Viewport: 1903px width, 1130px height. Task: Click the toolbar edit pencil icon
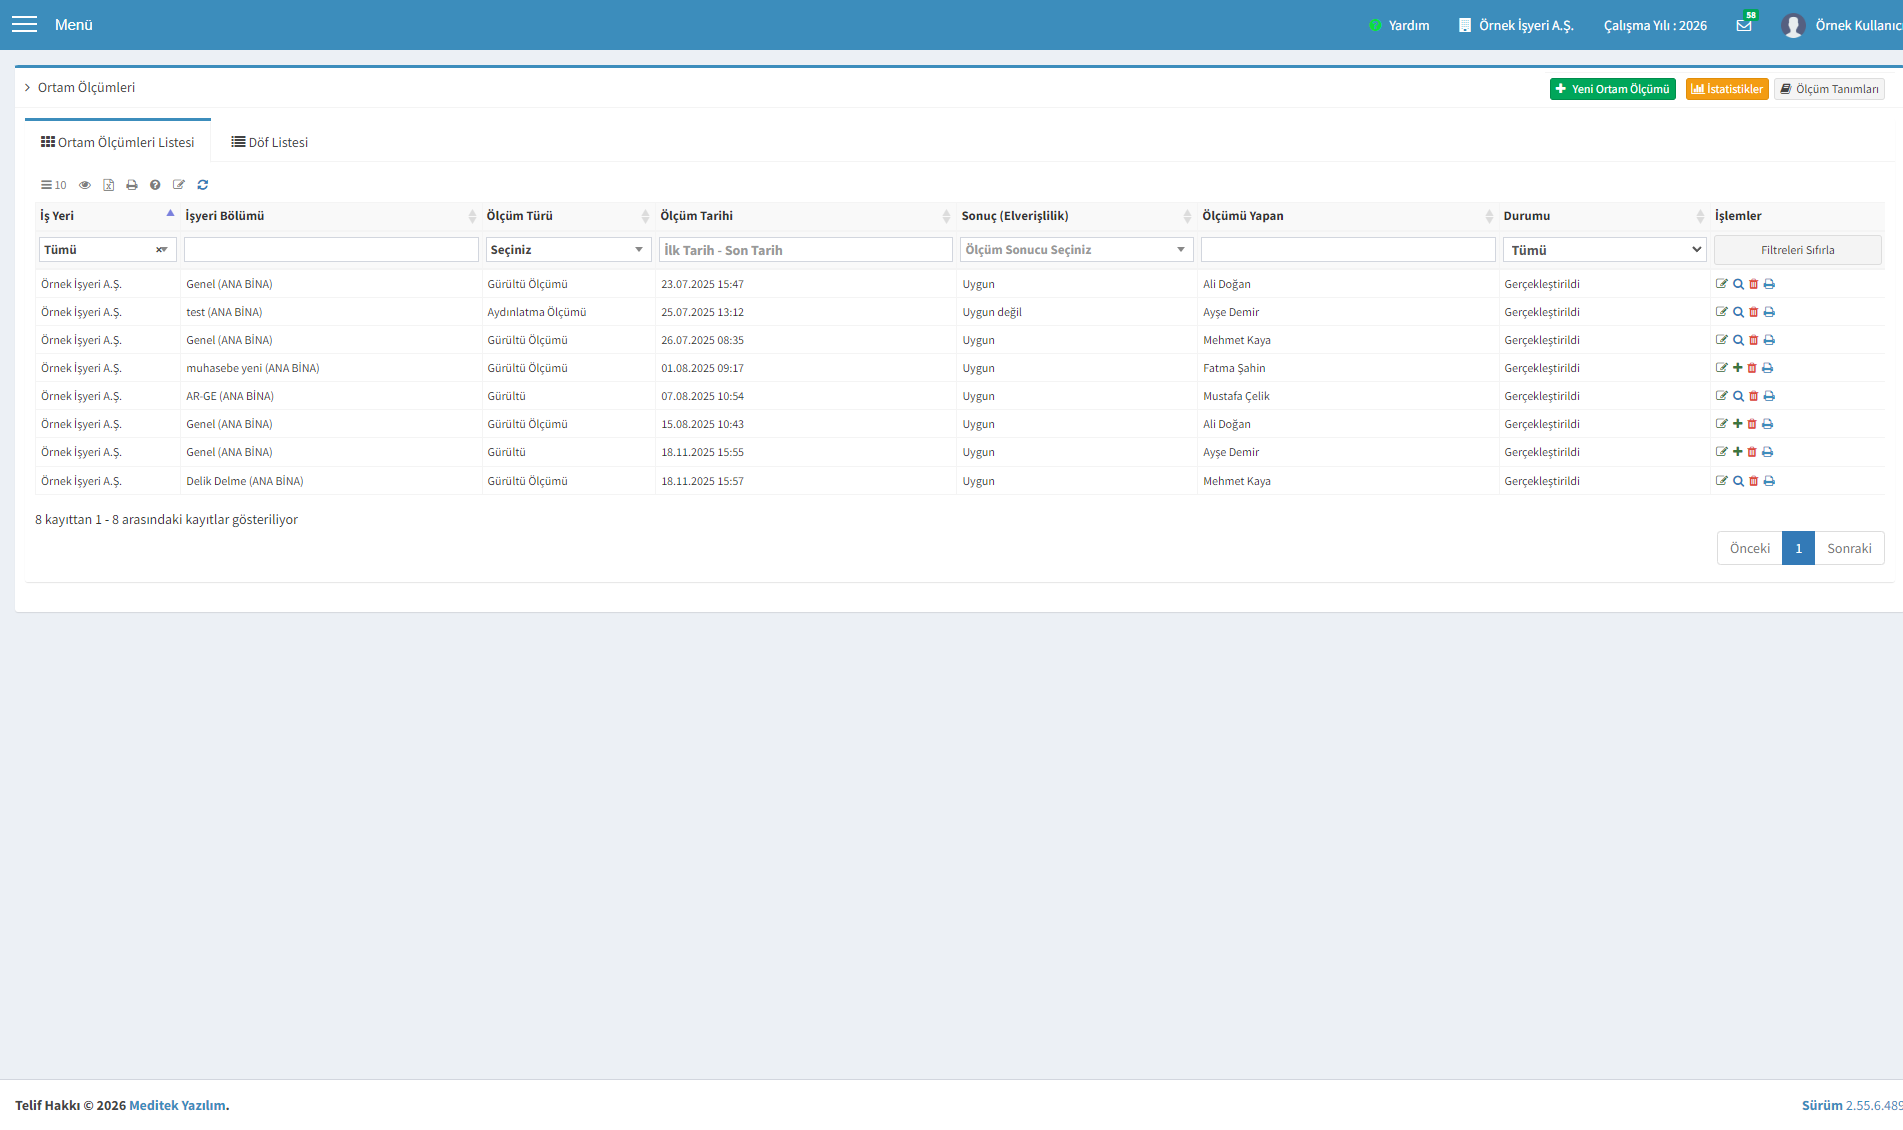[x=179, y=185]
